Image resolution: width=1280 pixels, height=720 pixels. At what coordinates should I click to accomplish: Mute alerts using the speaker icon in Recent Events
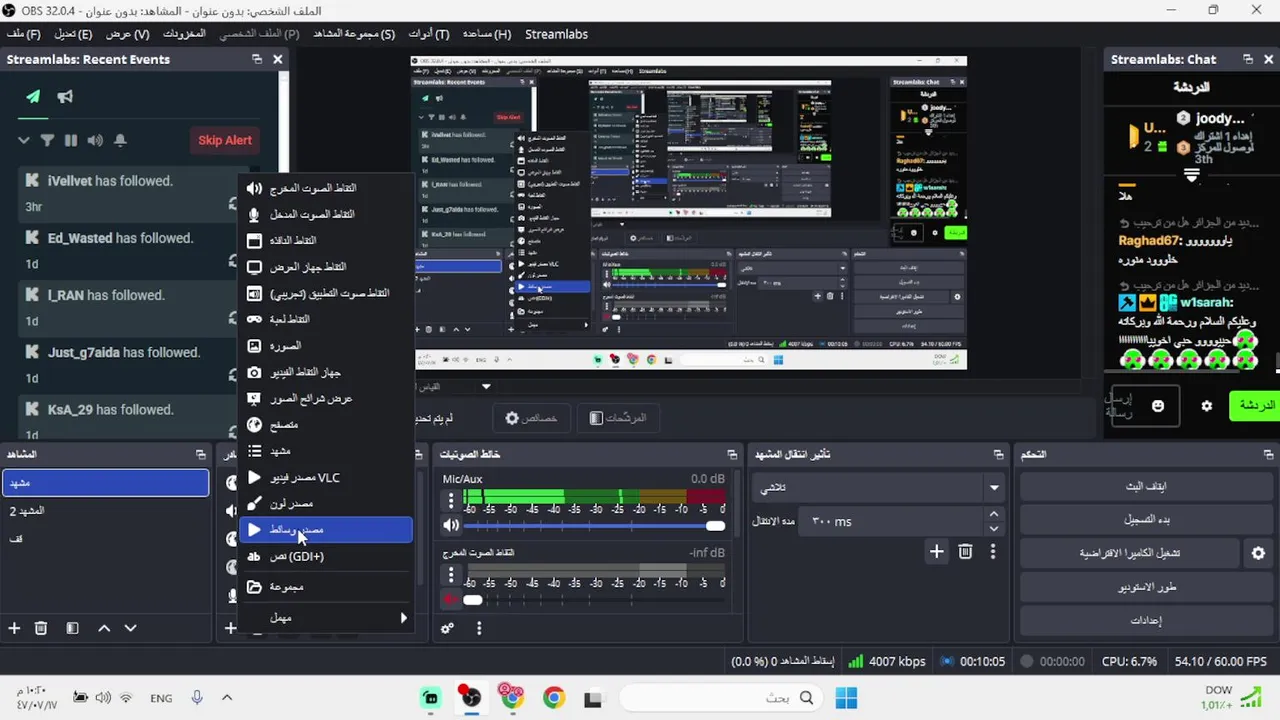[95, 141]
